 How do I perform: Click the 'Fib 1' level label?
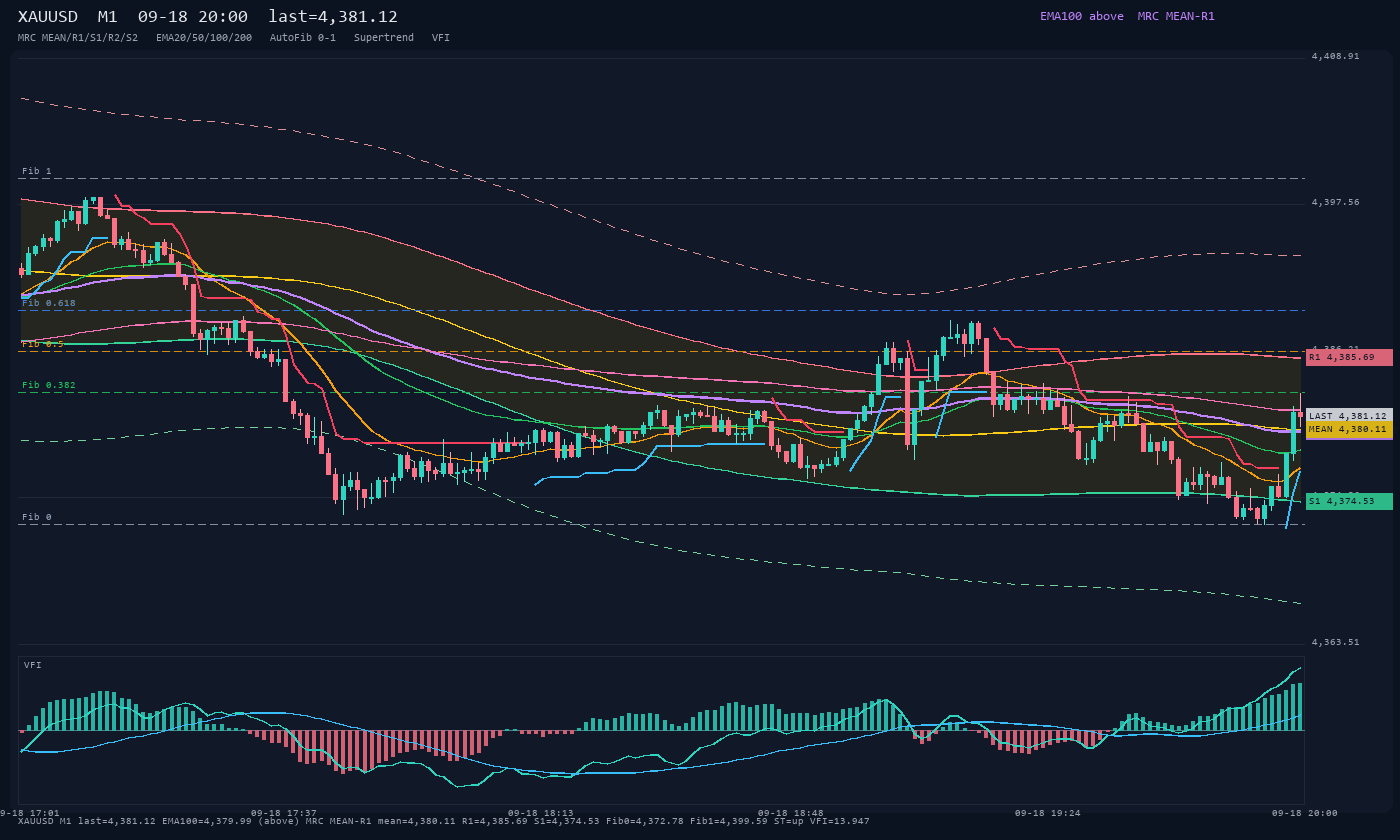click(x=36, y=171)
